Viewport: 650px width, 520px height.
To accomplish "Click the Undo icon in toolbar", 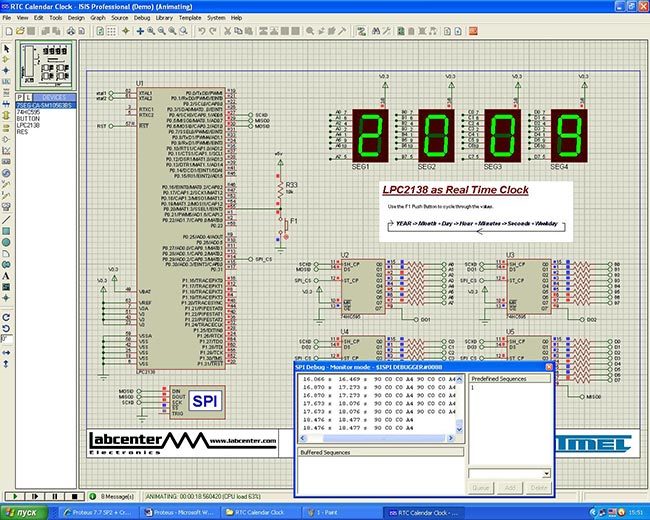I will [x=202, y=31].
